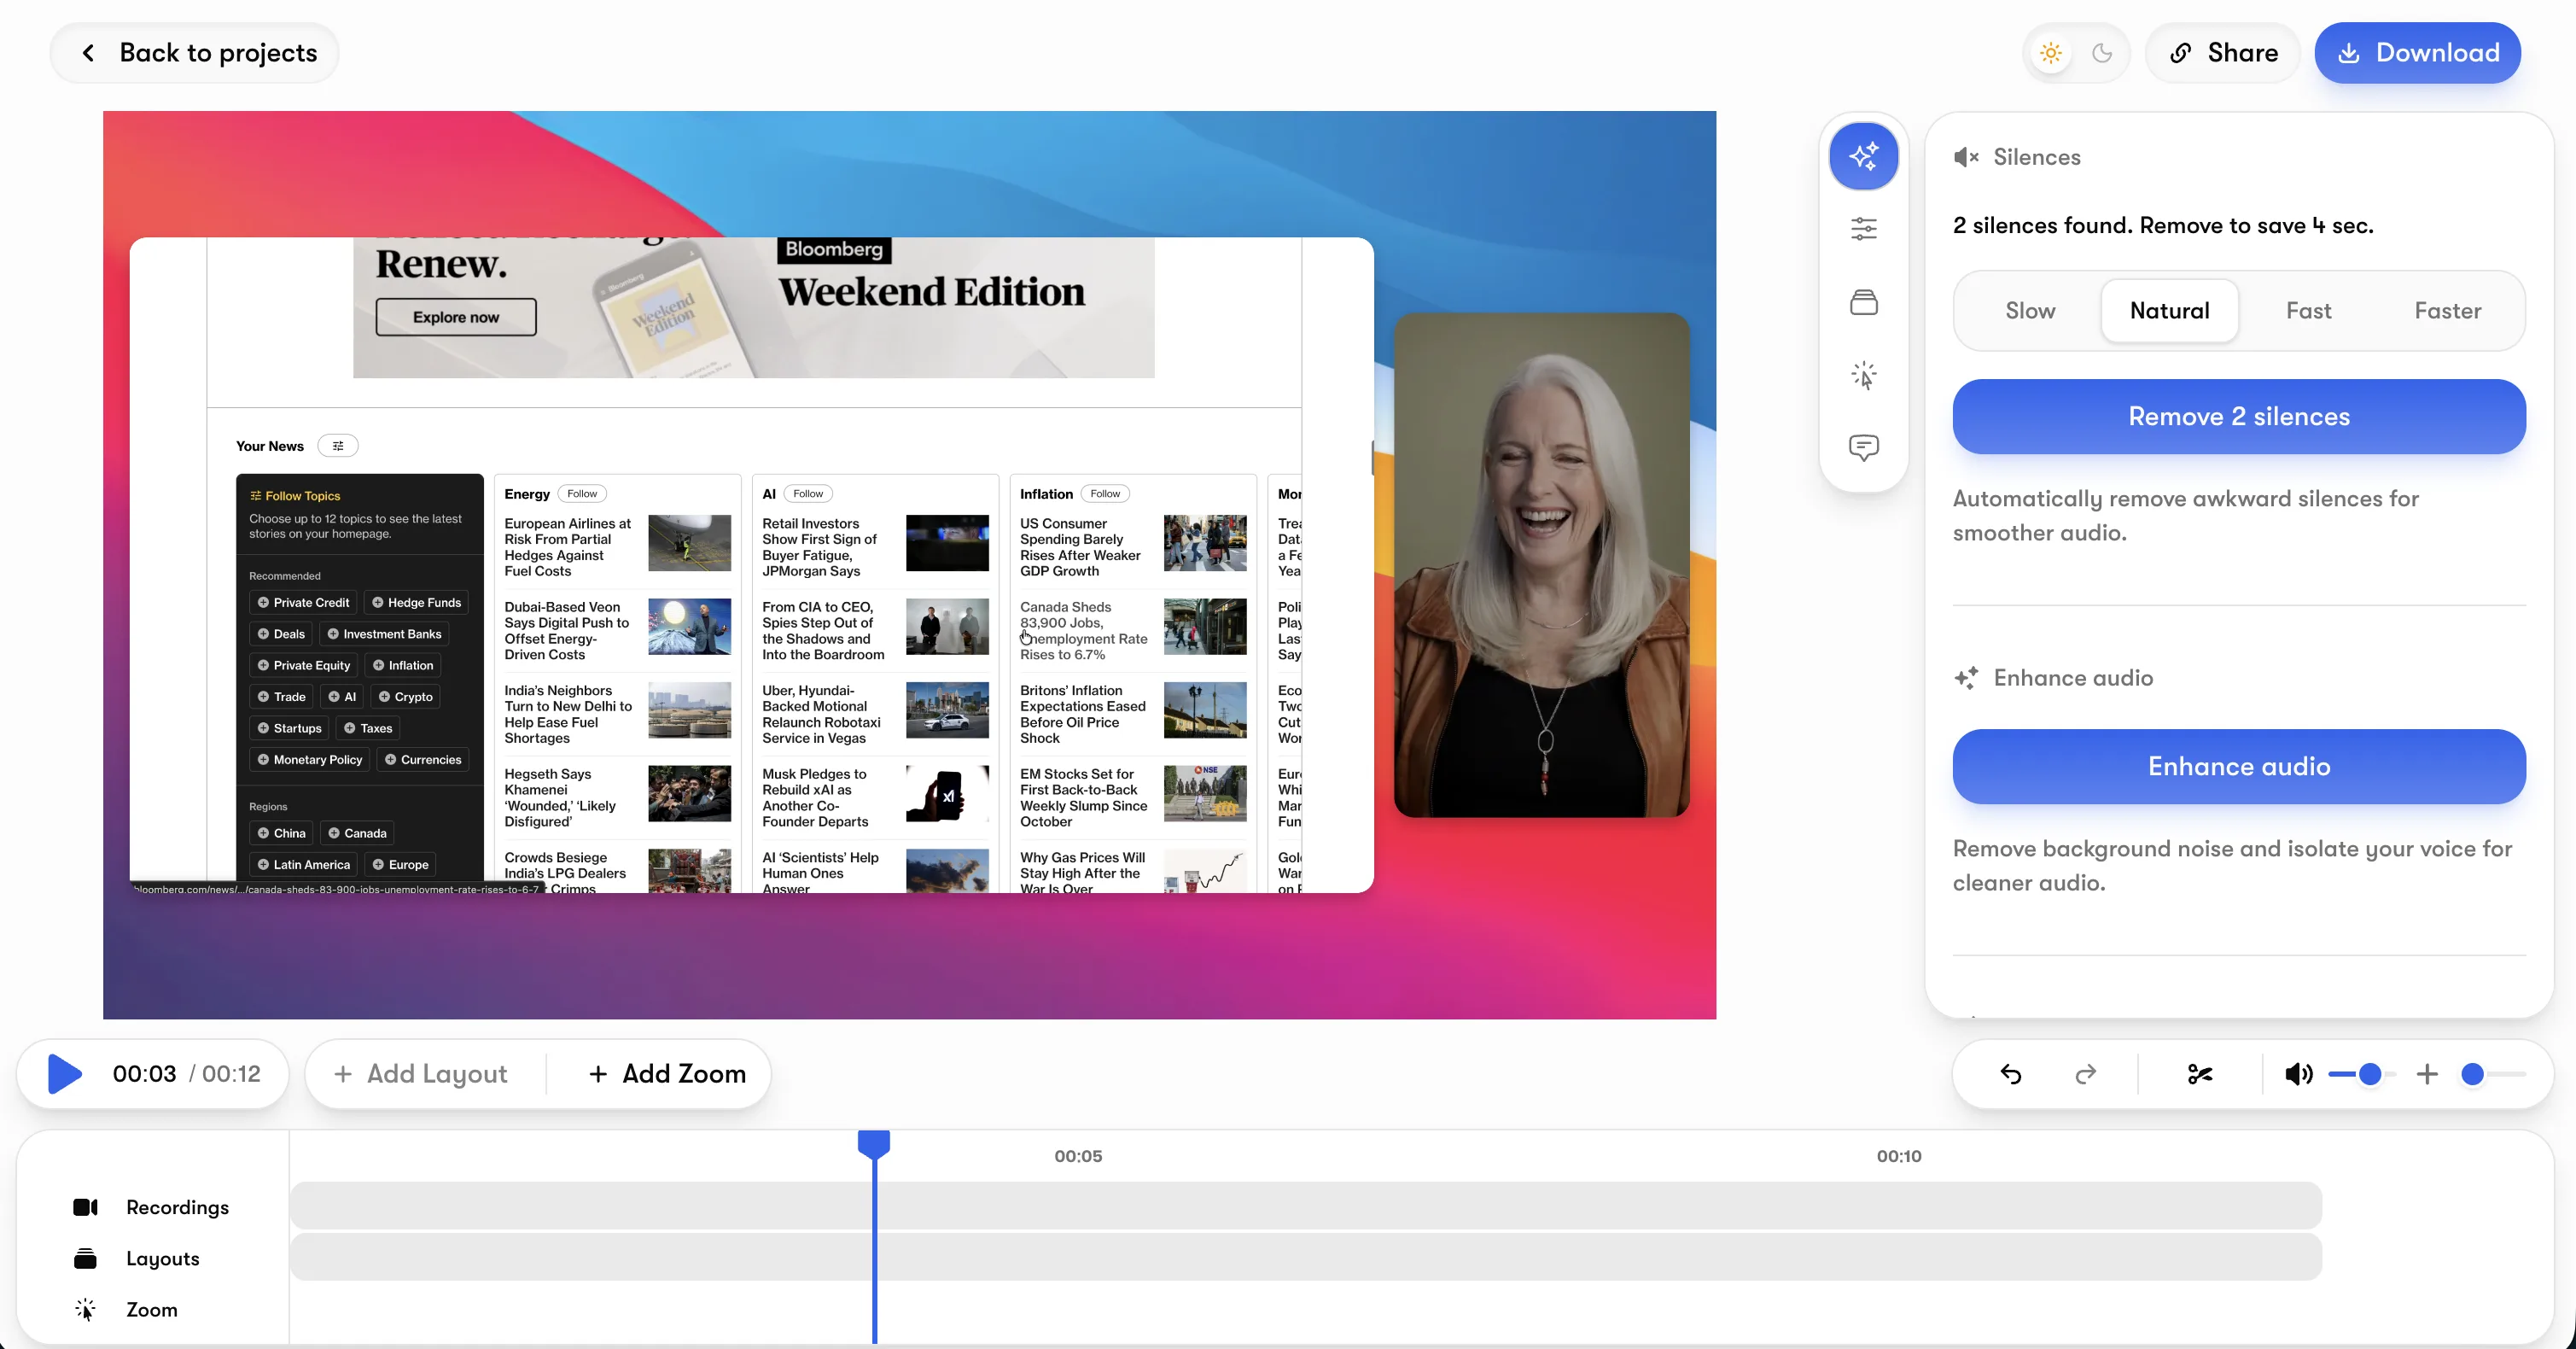Click Remove 2 silences
2576x1349 pixels.
pyautogui.click(x=2239, y=416)
